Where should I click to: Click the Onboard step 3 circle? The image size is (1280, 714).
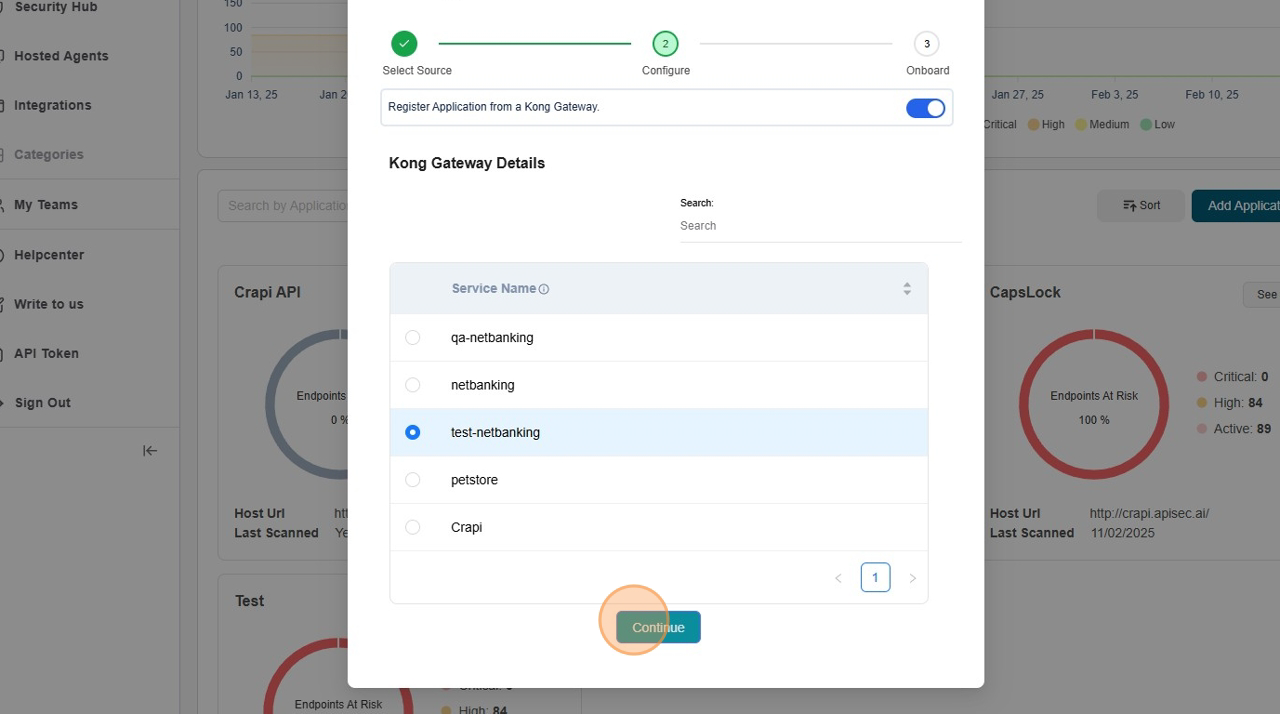point(926,44)
